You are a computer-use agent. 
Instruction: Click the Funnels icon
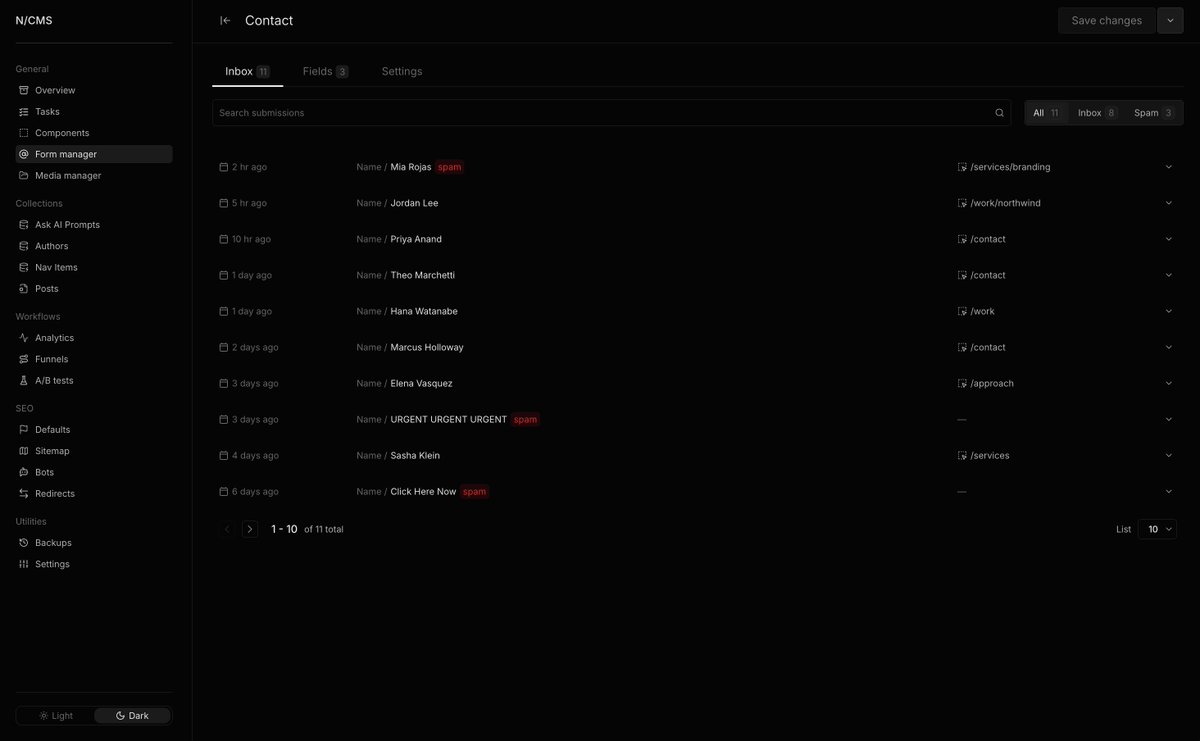coord(24,359)
